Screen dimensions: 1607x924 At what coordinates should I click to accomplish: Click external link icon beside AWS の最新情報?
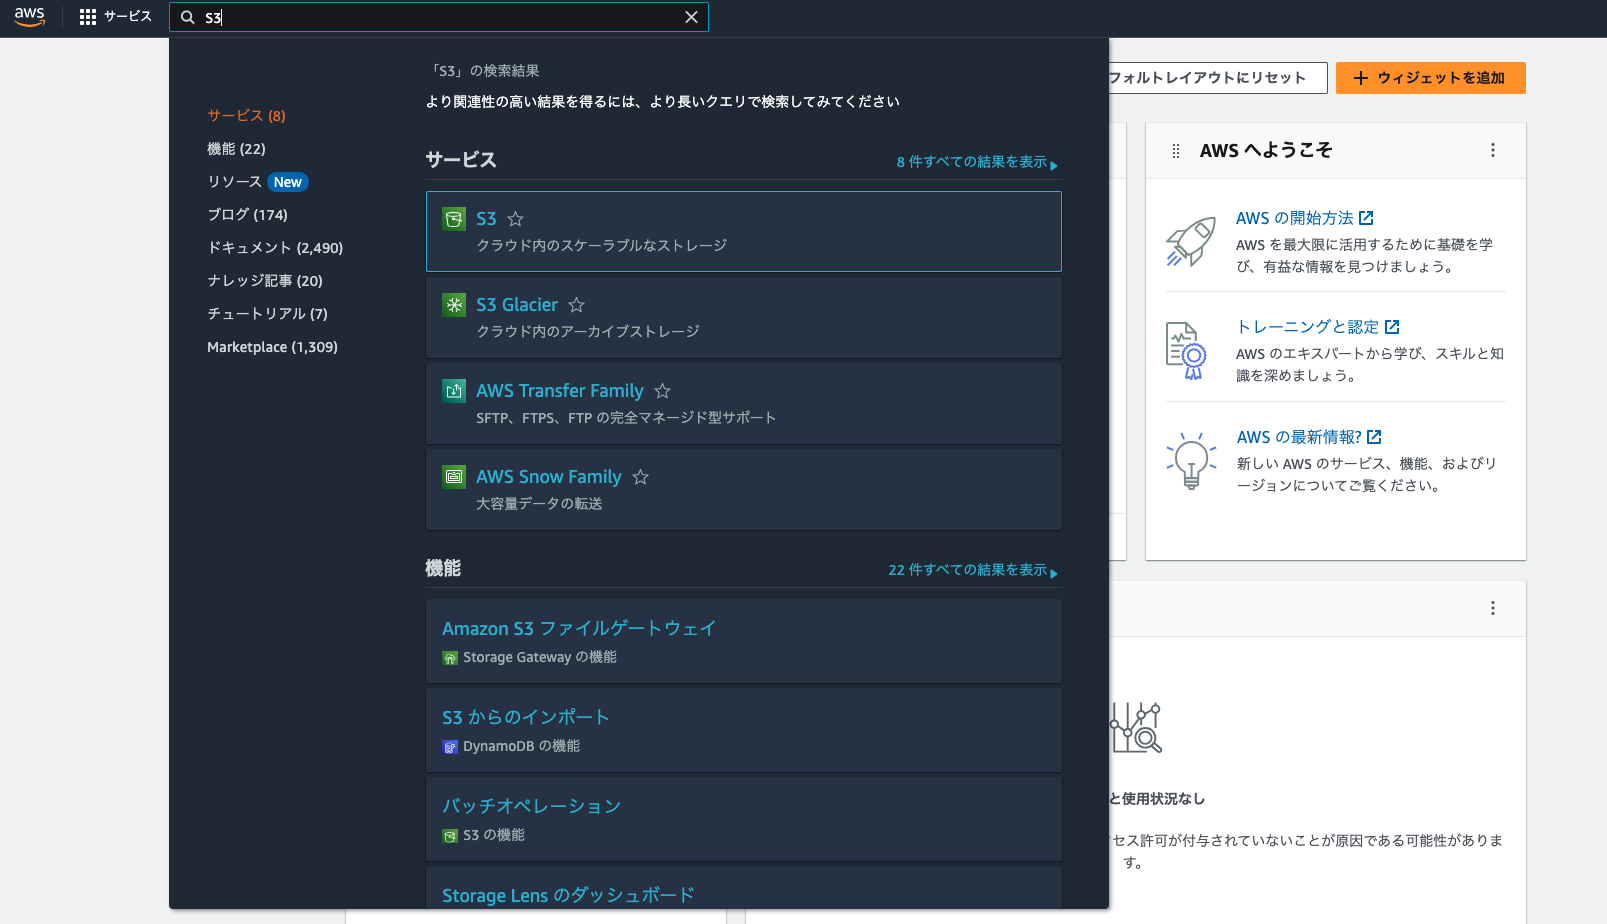[x=1374, y=437]
